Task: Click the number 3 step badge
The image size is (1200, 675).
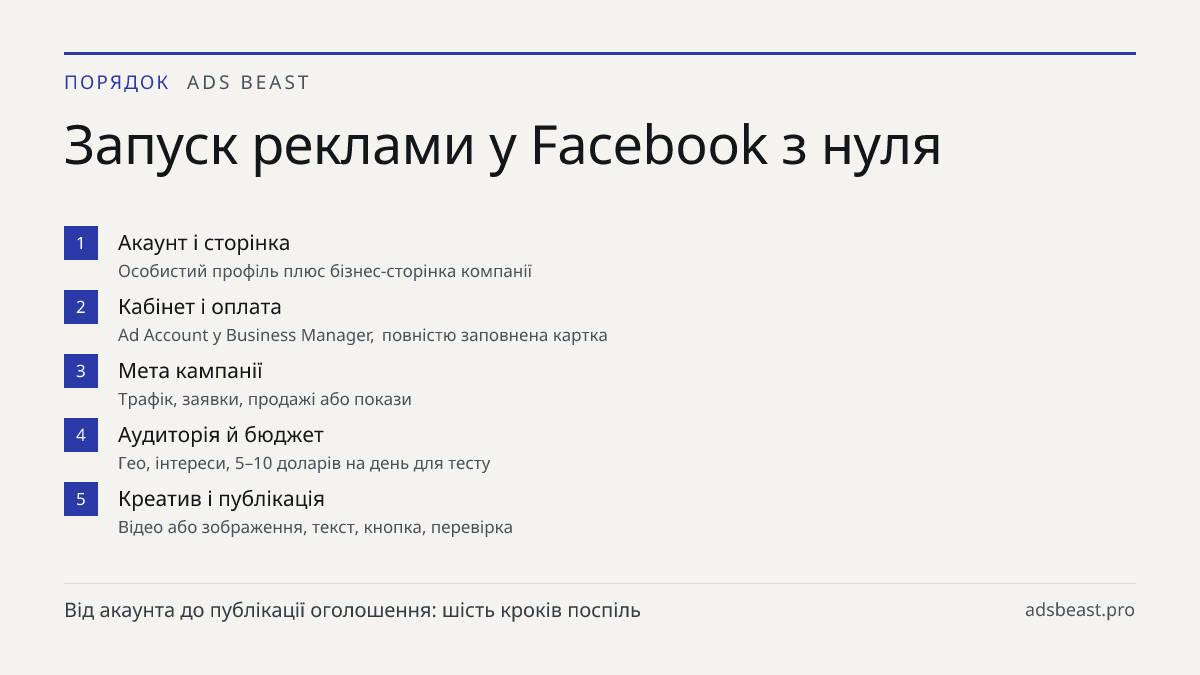Action: (x=81, y=371)
